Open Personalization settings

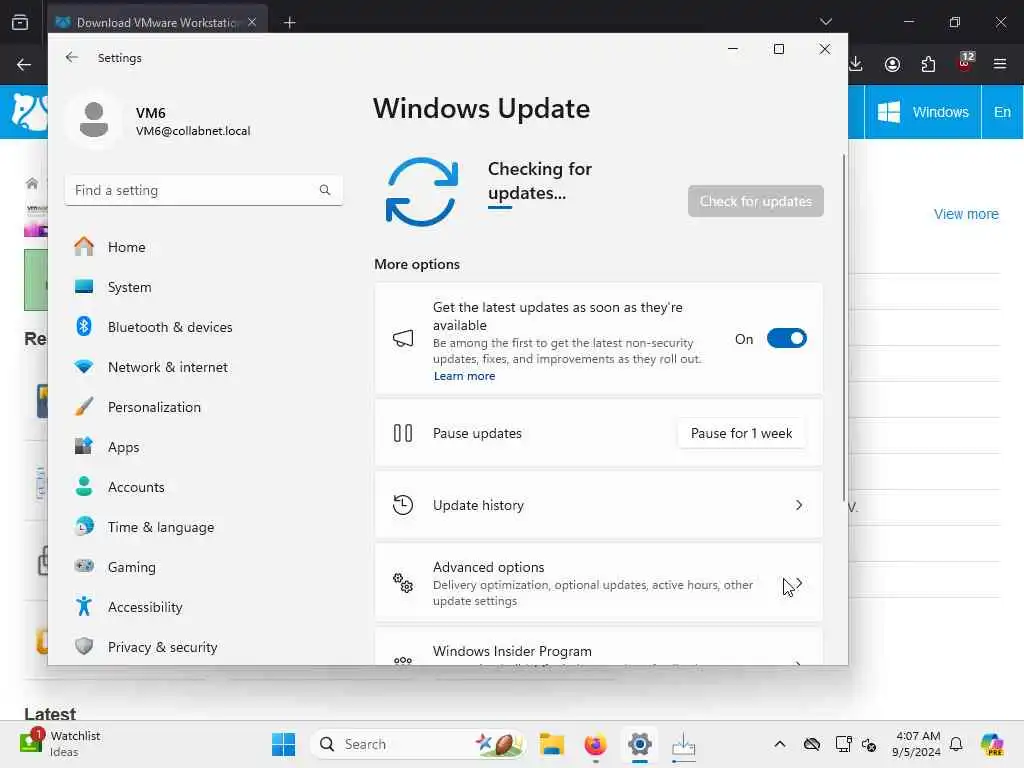[204, 407]
